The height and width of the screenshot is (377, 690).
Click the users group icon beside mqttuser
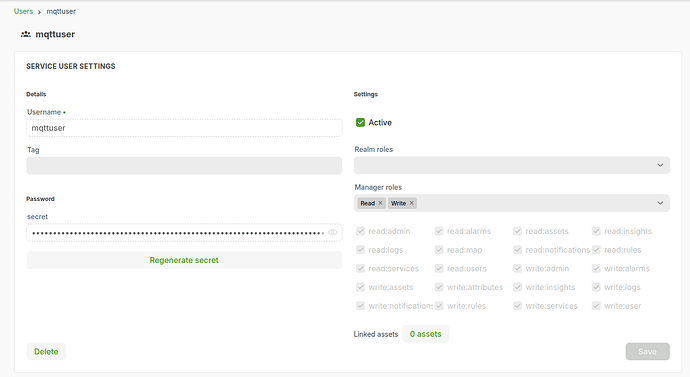click(26, 34)
